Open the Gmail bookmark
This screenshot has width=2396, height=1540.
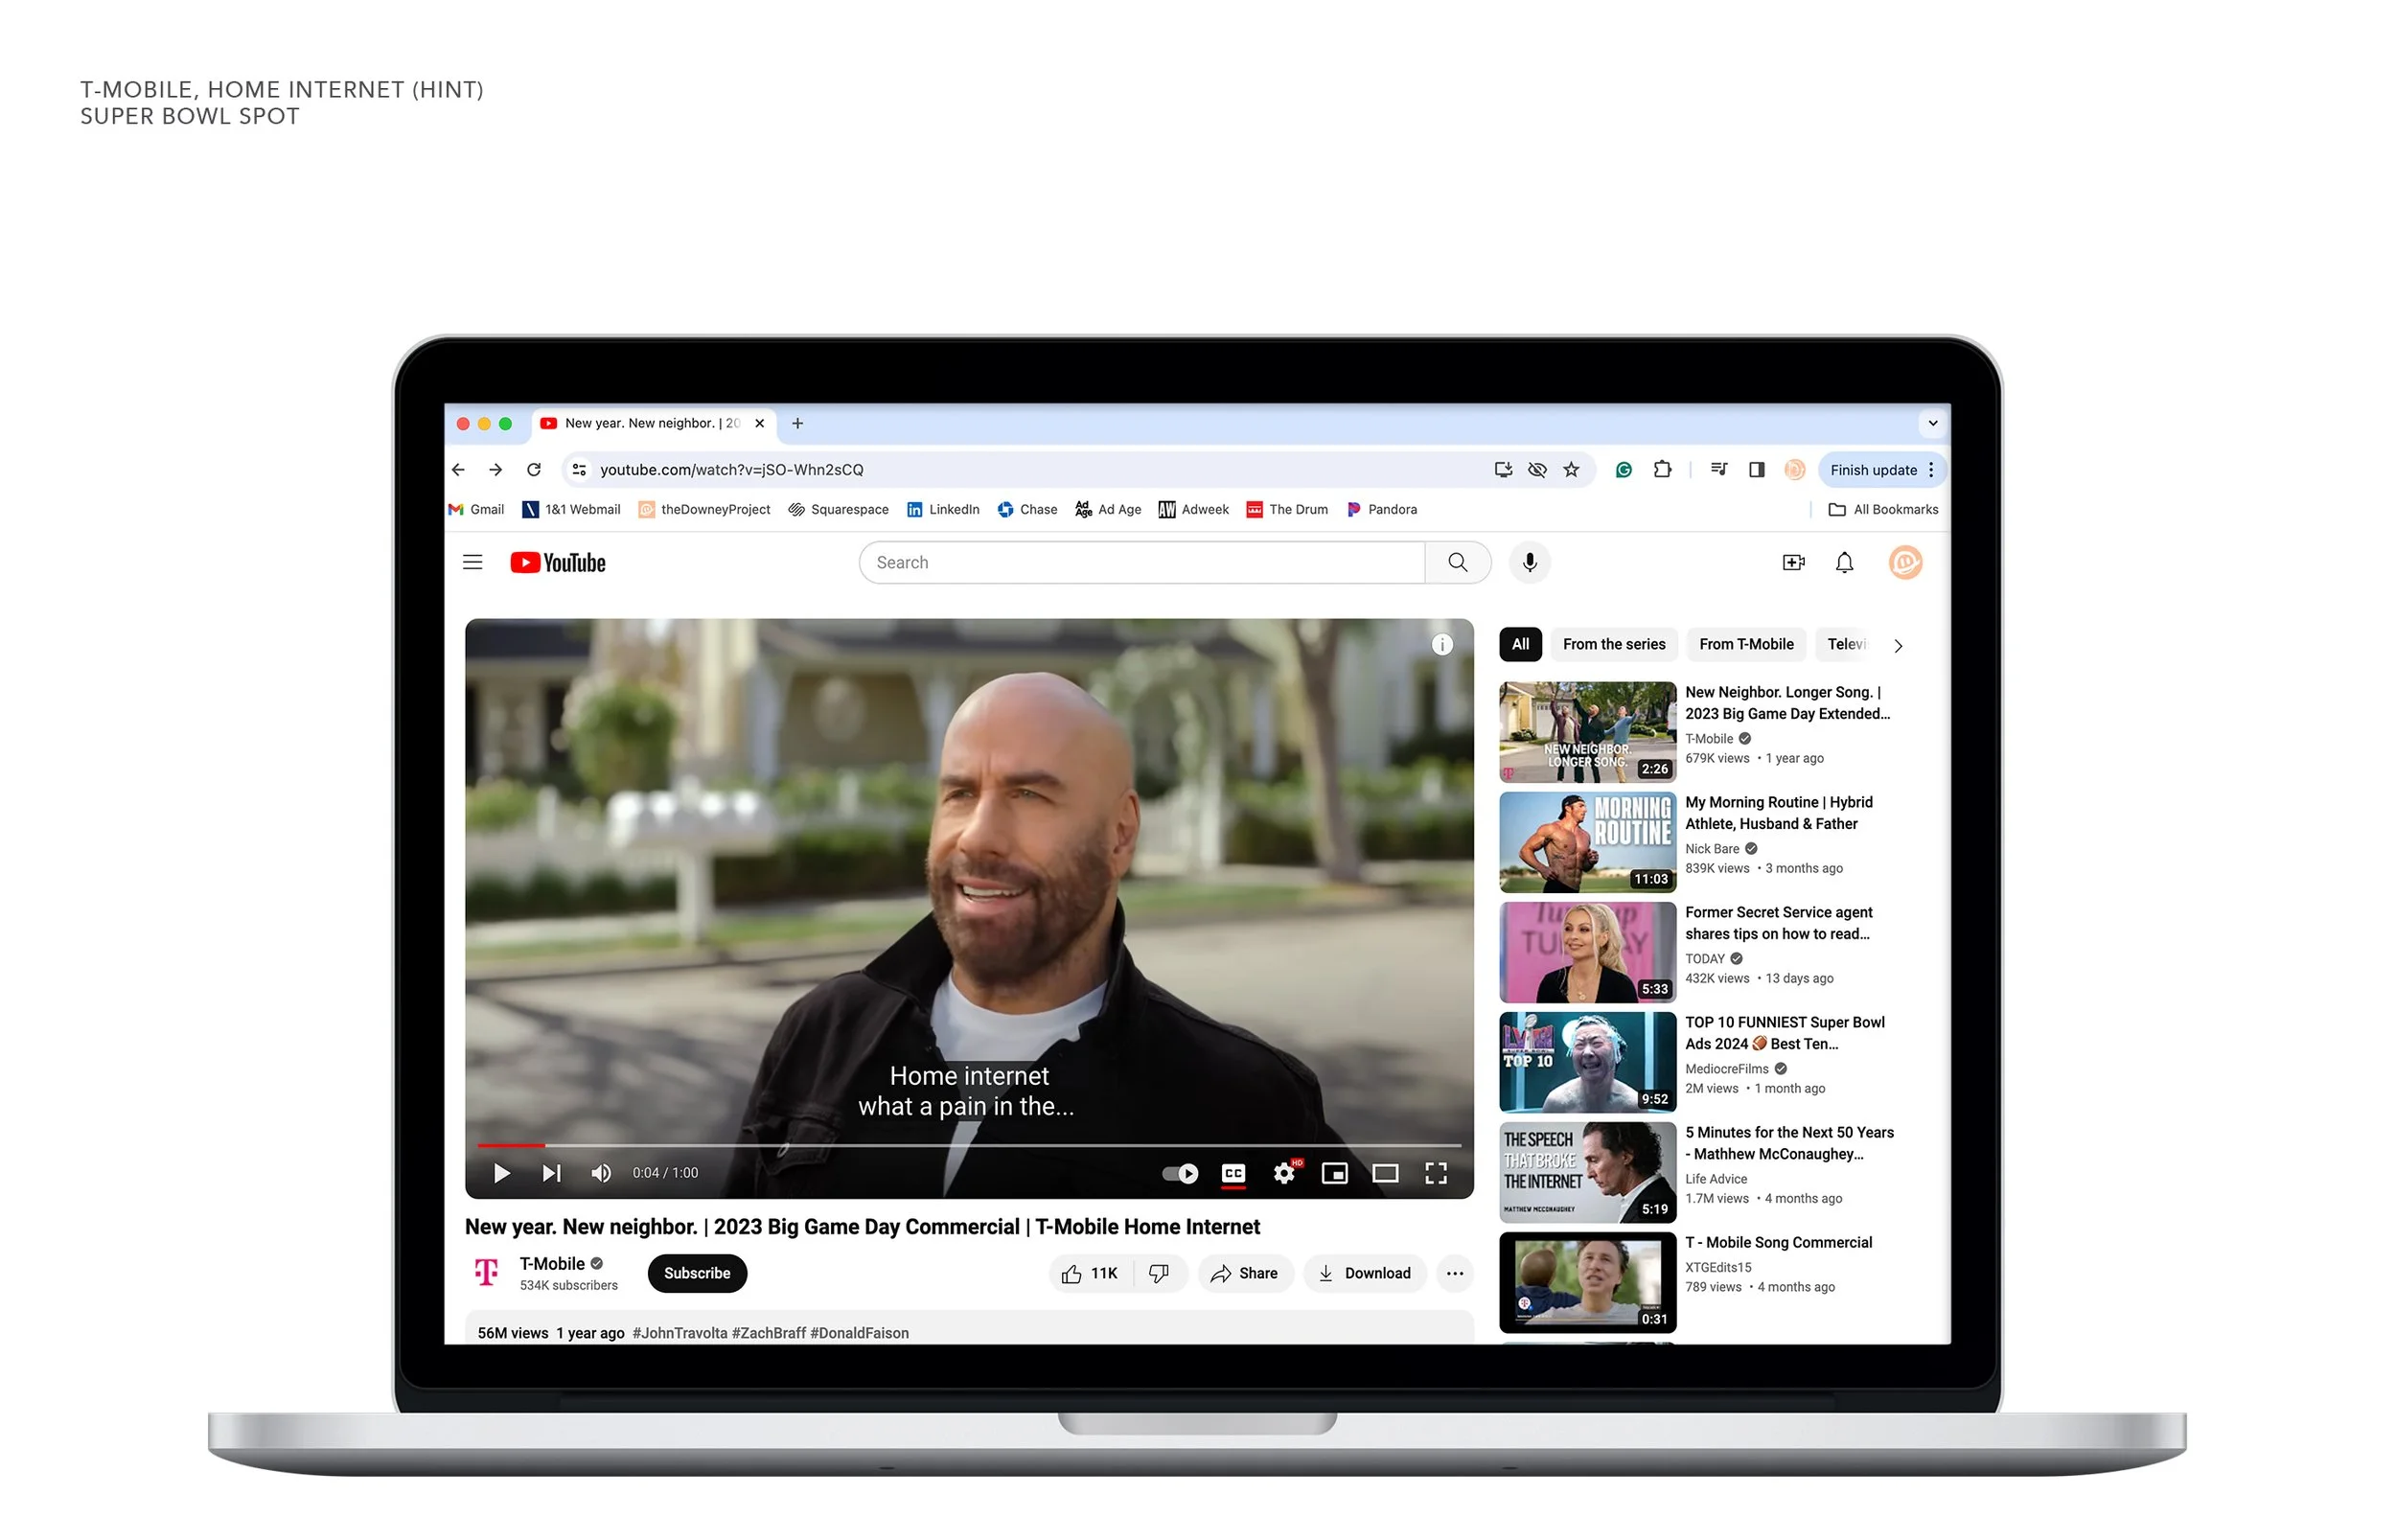(x=476, y=509)
